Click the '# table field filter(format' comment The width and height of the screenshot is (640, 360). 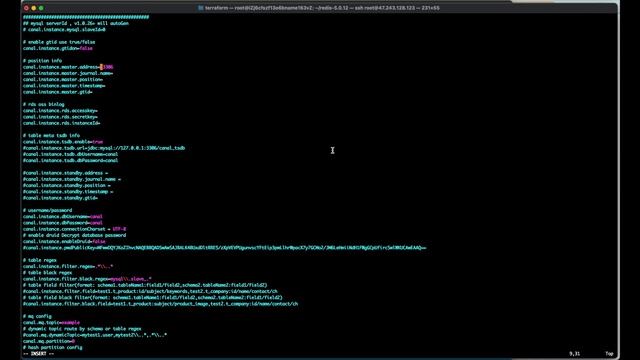pyautogui.click(x=145, y=285)
